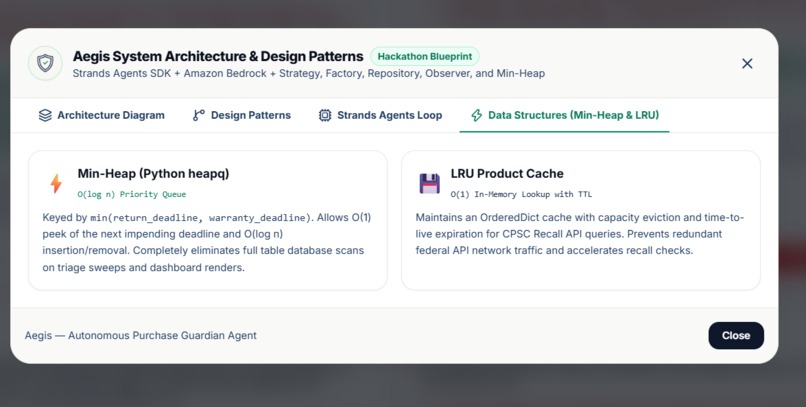Click the min(return_deadline, warranty_deadline) code text
Image resolution: width=806 pixels, height=407 pixels.
pos(201,218)
